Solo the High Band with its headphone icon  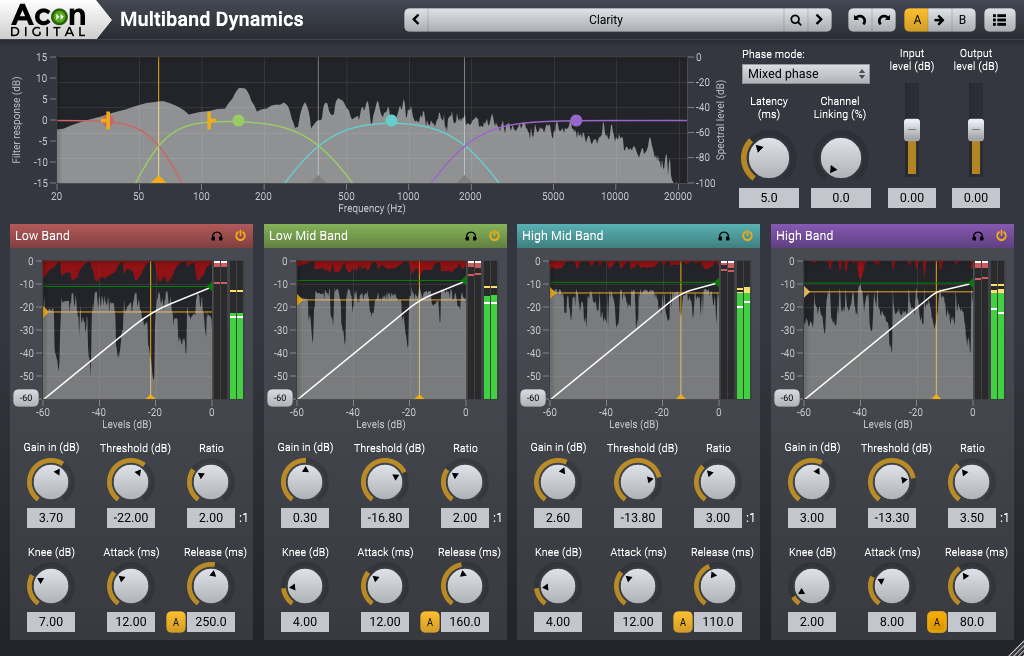coord(977,236)
